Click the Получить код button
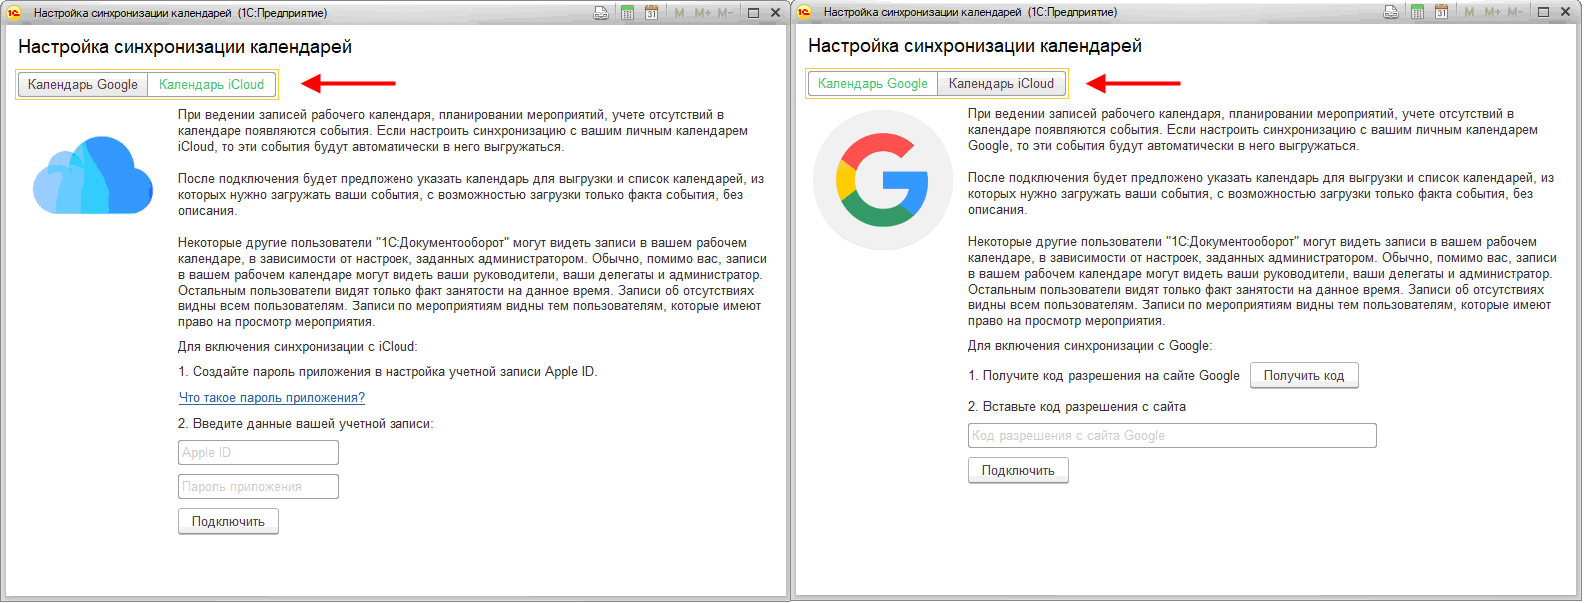This screenshot has height=603, width=1584. 1304,376
